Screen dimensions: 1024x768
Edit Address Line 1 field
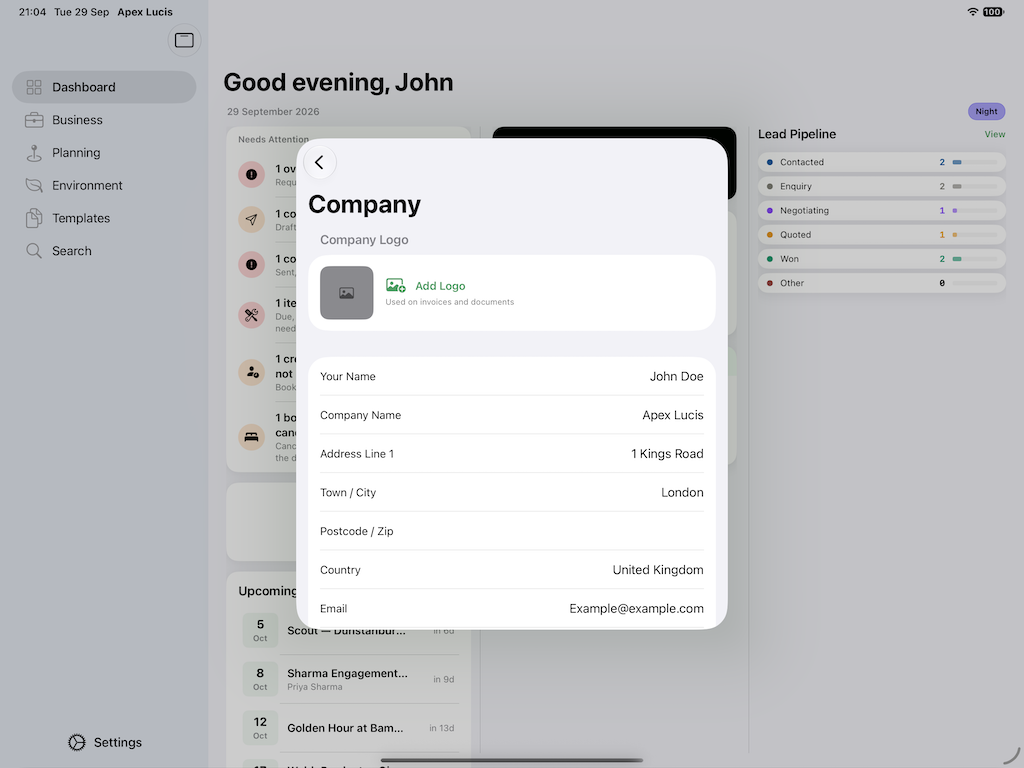click(x=512, y=454)
